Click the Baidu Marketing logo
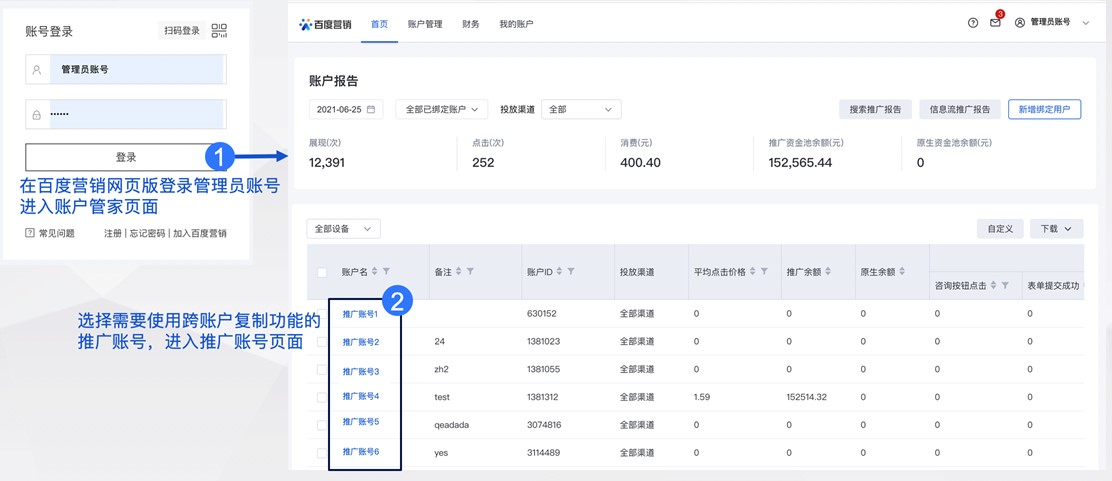The height and width of the screenshot is (481, 1112). [326, 24]
